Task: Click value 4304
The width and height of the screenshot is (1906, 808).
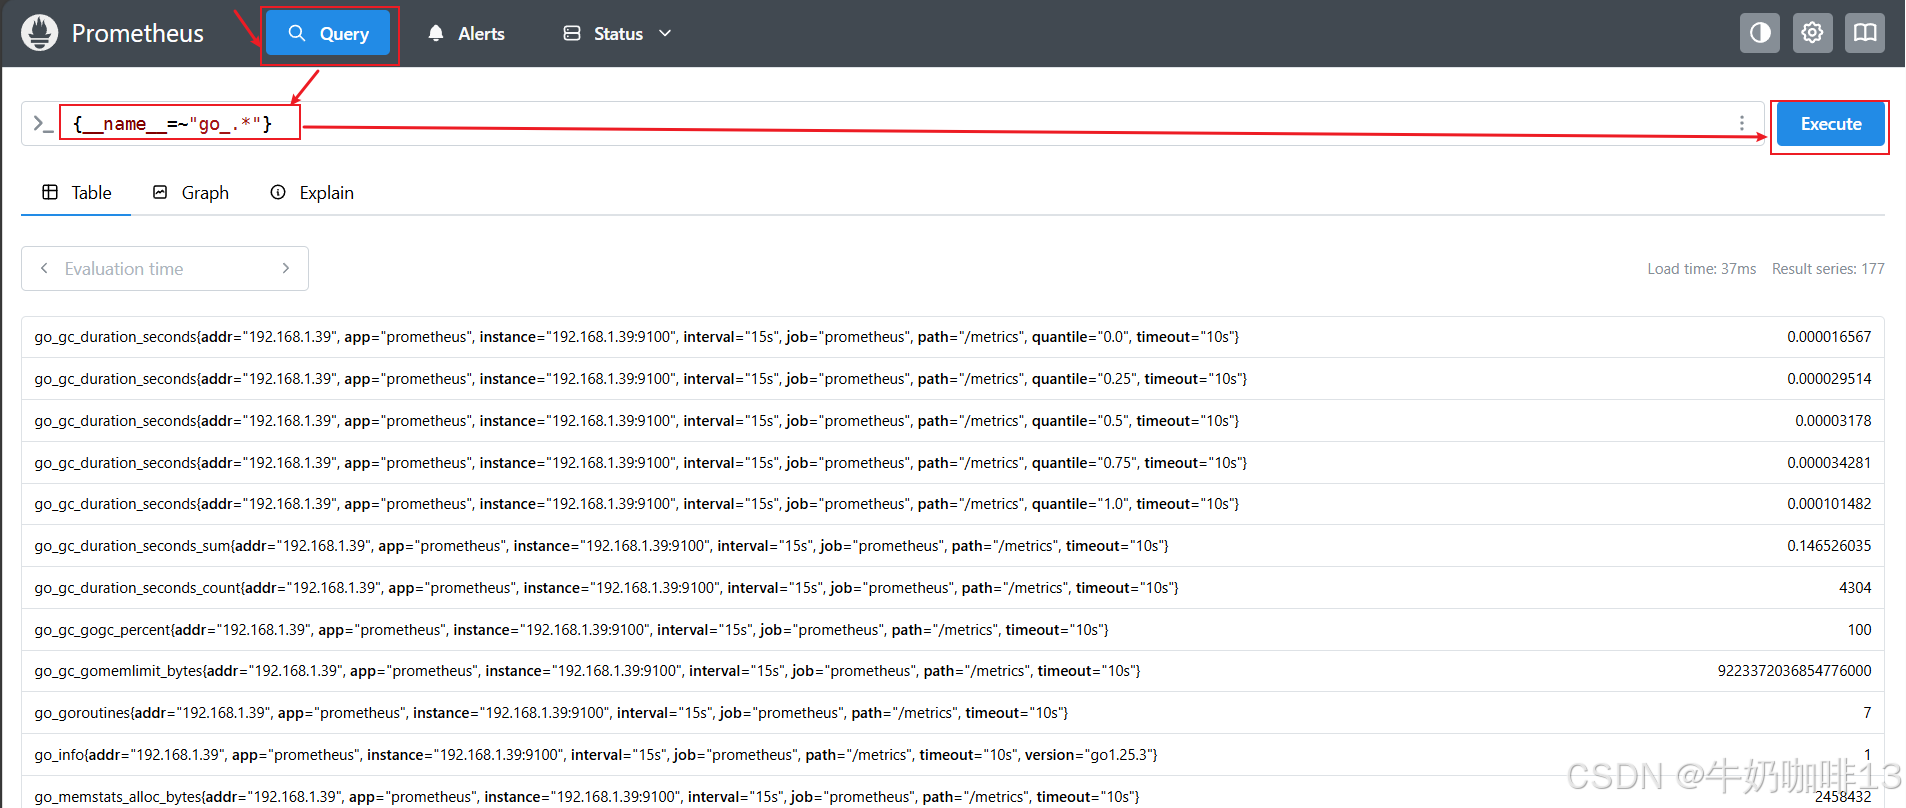Action: (1855, 588)
